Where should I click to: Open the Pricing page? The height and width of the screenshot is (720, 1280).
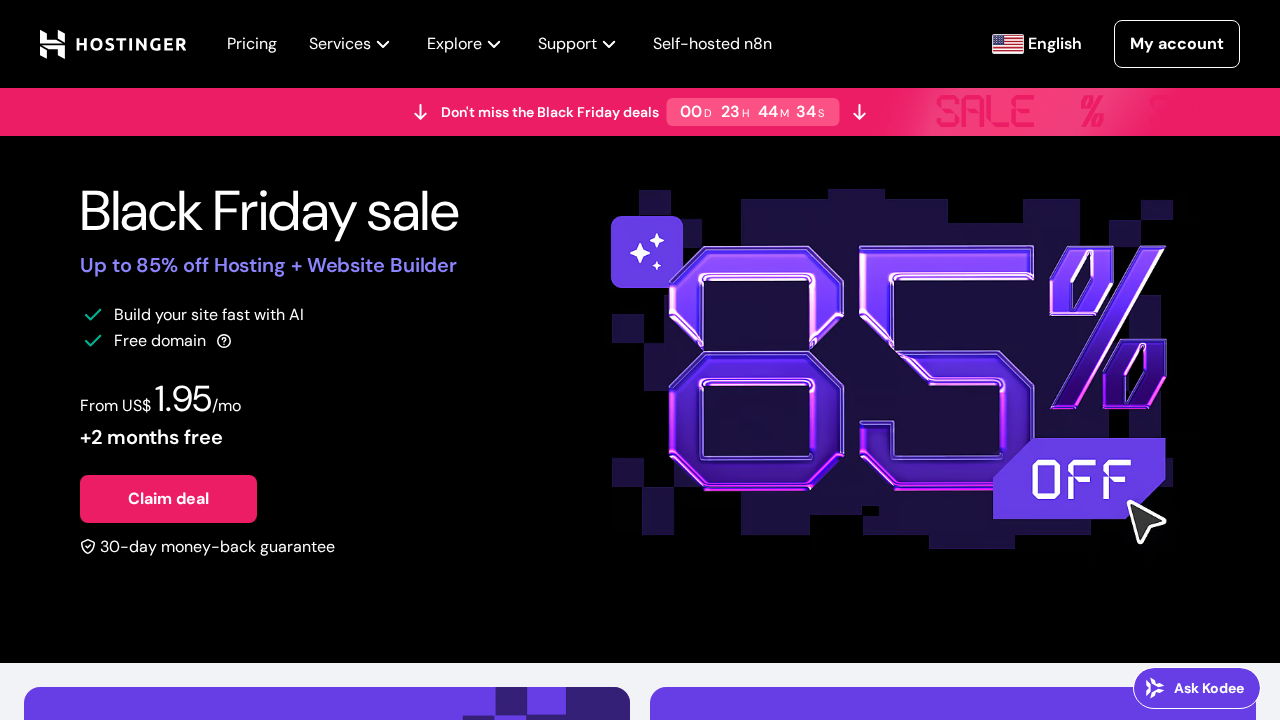(x=252, y=44)
